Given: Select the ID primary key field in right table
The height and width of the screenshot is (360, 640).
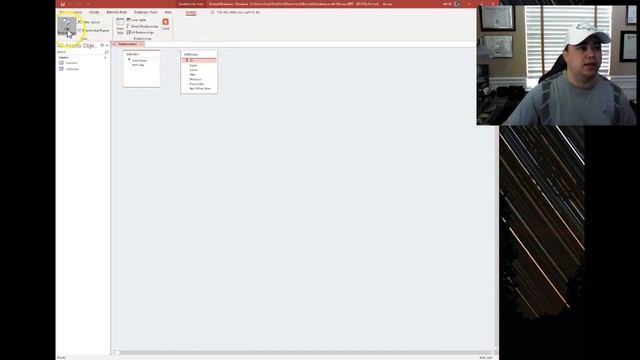Looking at the screenshot, I should (x=199, y=60).
